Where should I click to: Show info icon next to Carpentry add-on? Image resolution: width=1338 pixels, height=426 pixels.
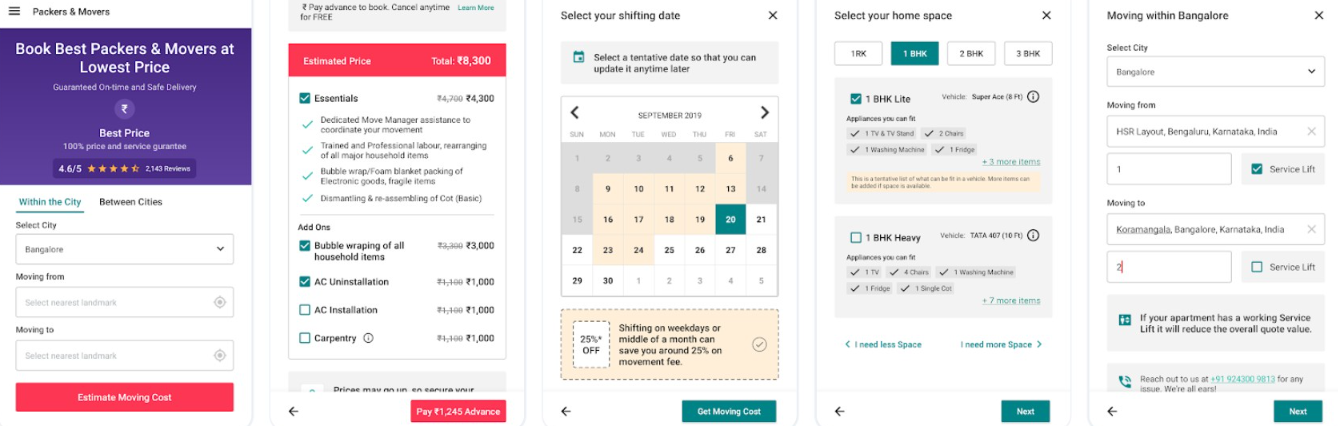pos(368,338)
